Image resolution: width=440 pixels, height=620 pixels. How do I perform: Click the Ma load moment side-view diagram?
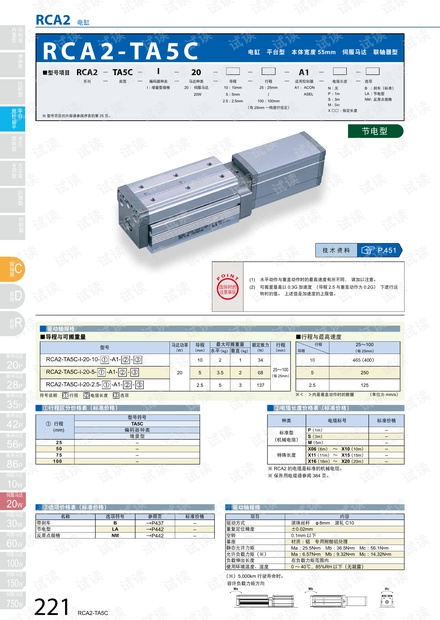[265, 599]
